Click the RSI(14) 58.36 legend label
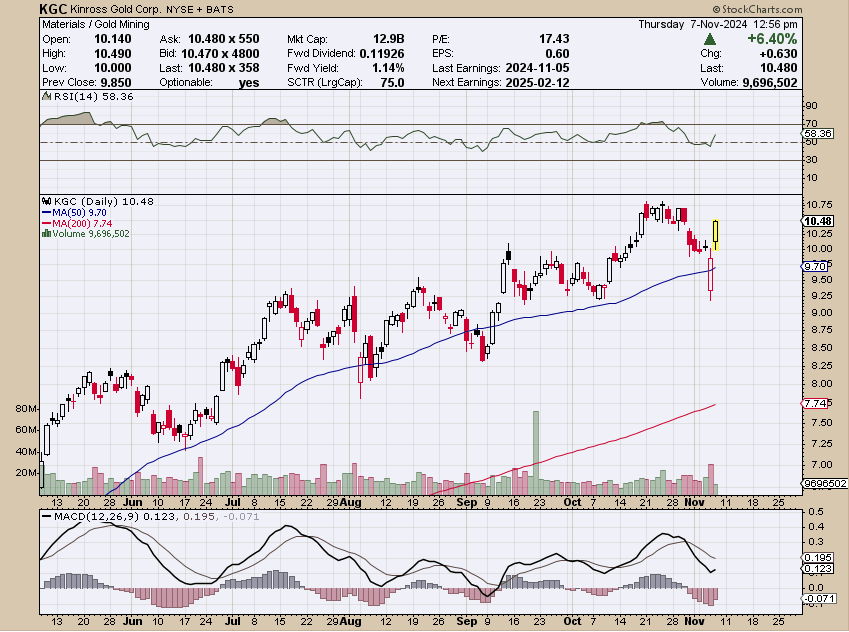 click(x=94, y=96)
